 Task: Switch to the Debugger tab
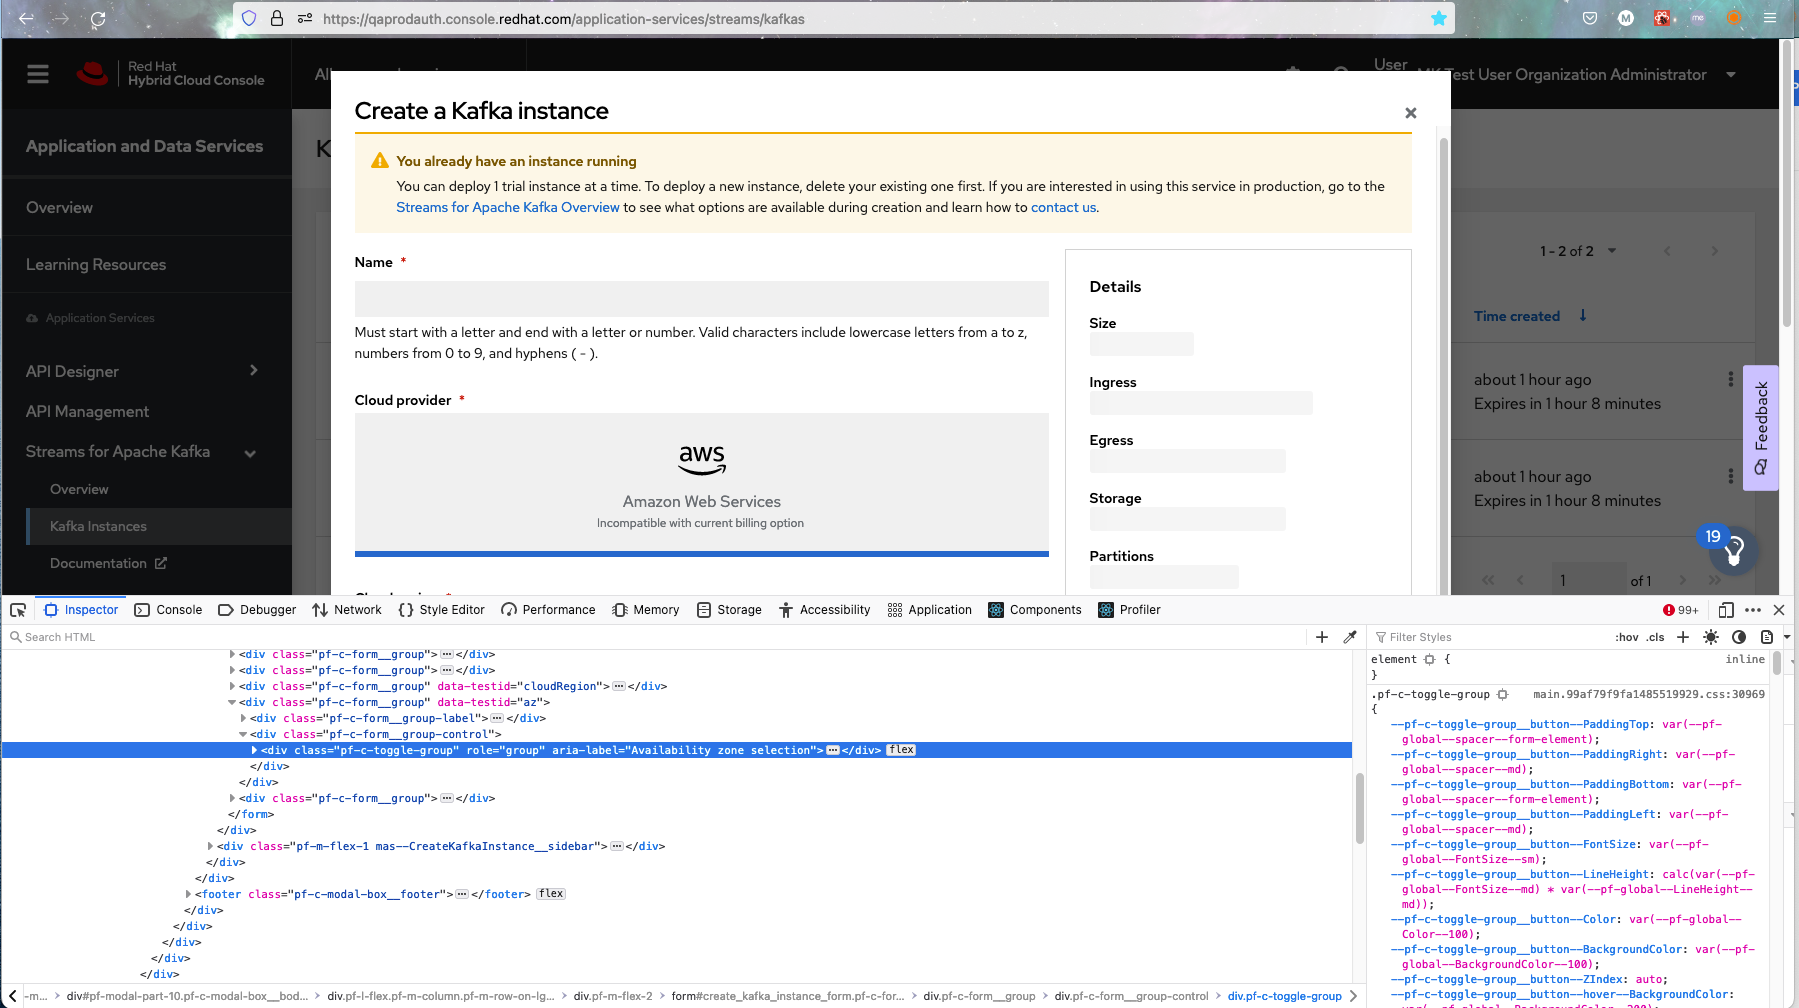(x=257, y=610)
